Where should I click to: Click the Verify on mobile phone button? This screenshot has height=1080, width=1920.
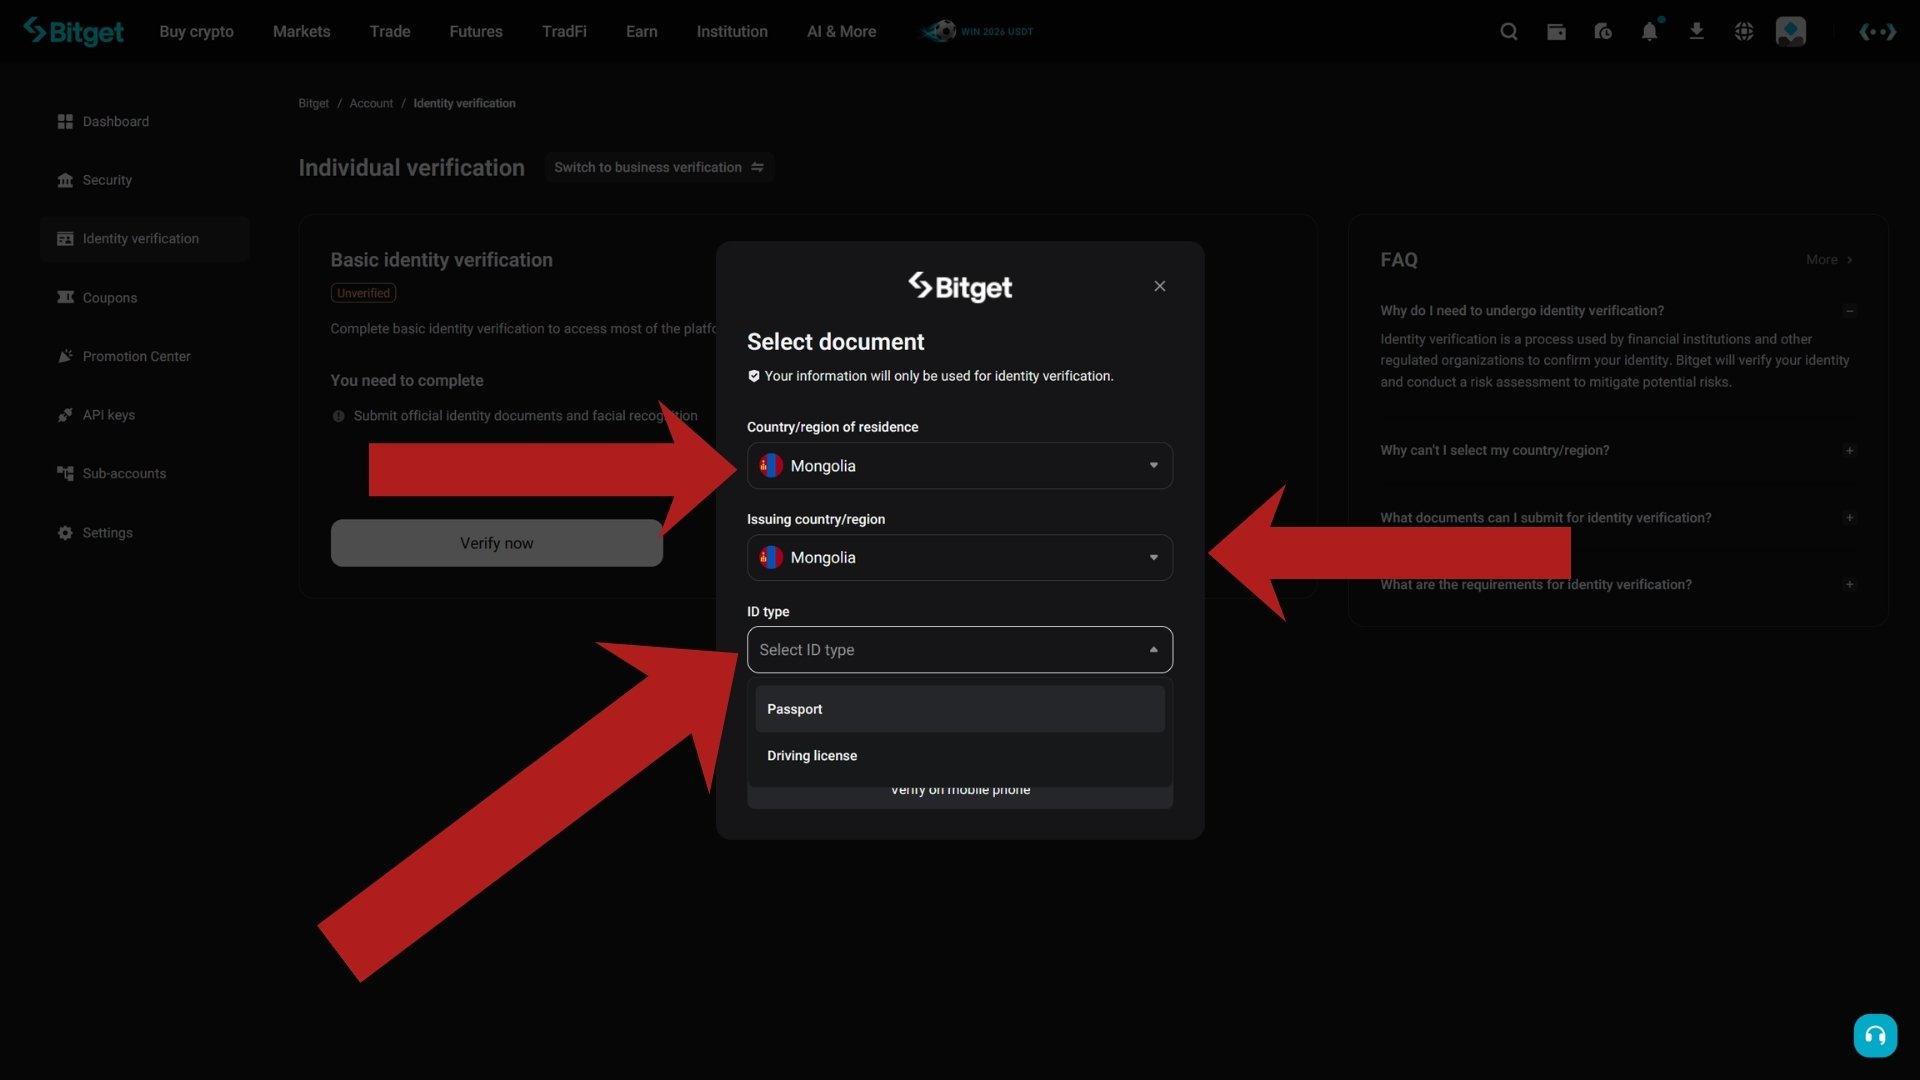(x=960, y=796)
